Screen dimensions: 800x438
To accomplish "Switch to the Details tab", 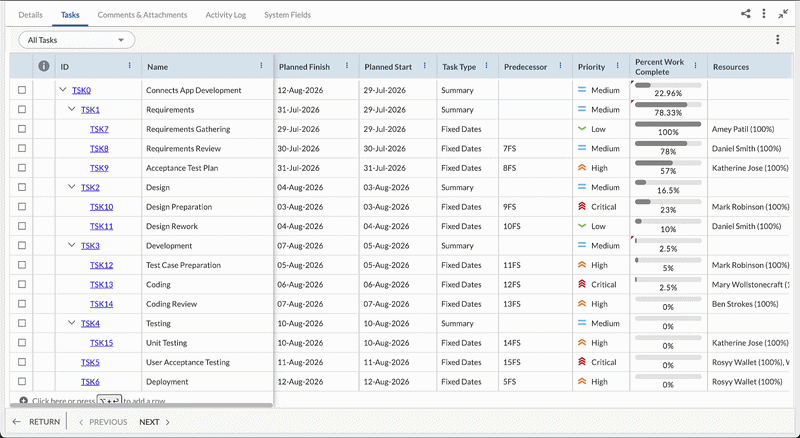I will pyautogui.click(x=31, y=15).
